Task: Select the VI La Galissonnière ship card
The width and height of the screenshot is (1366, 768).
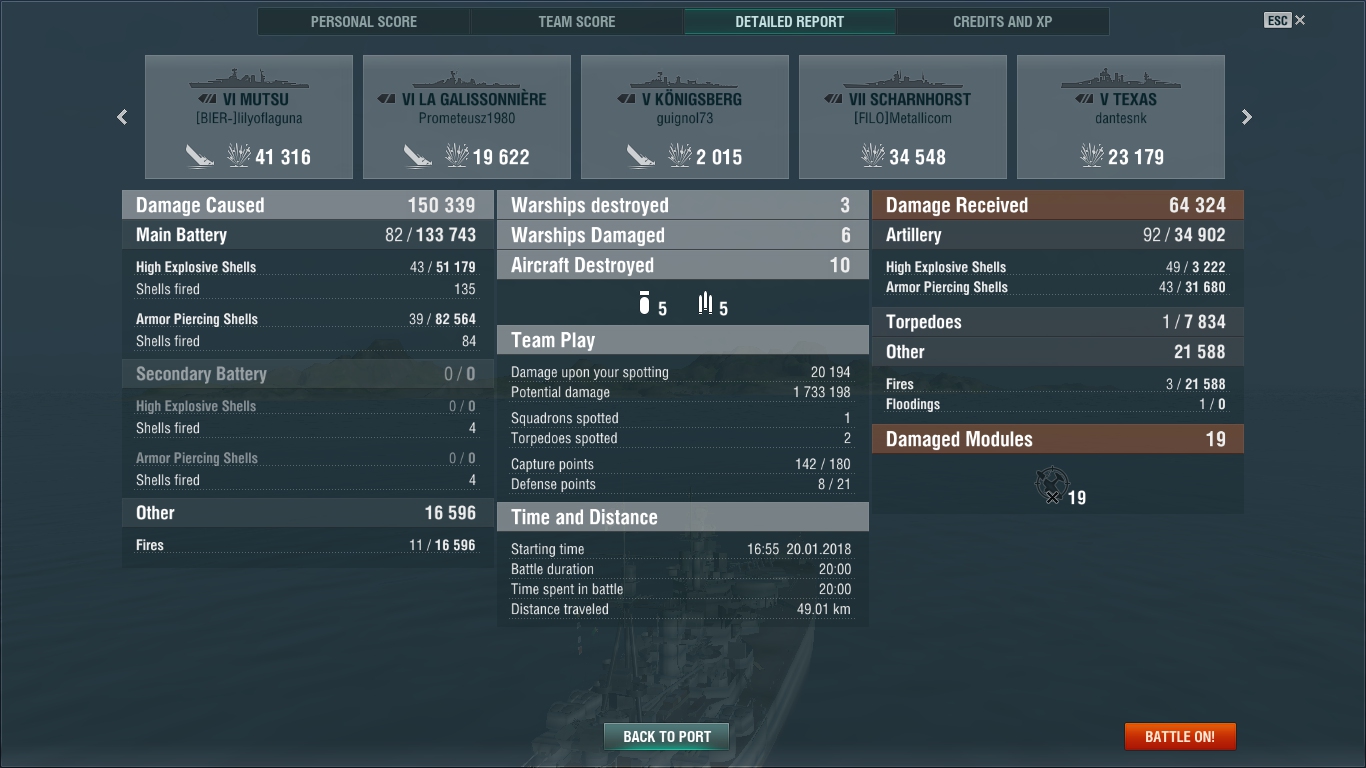Action: [467, 117]
